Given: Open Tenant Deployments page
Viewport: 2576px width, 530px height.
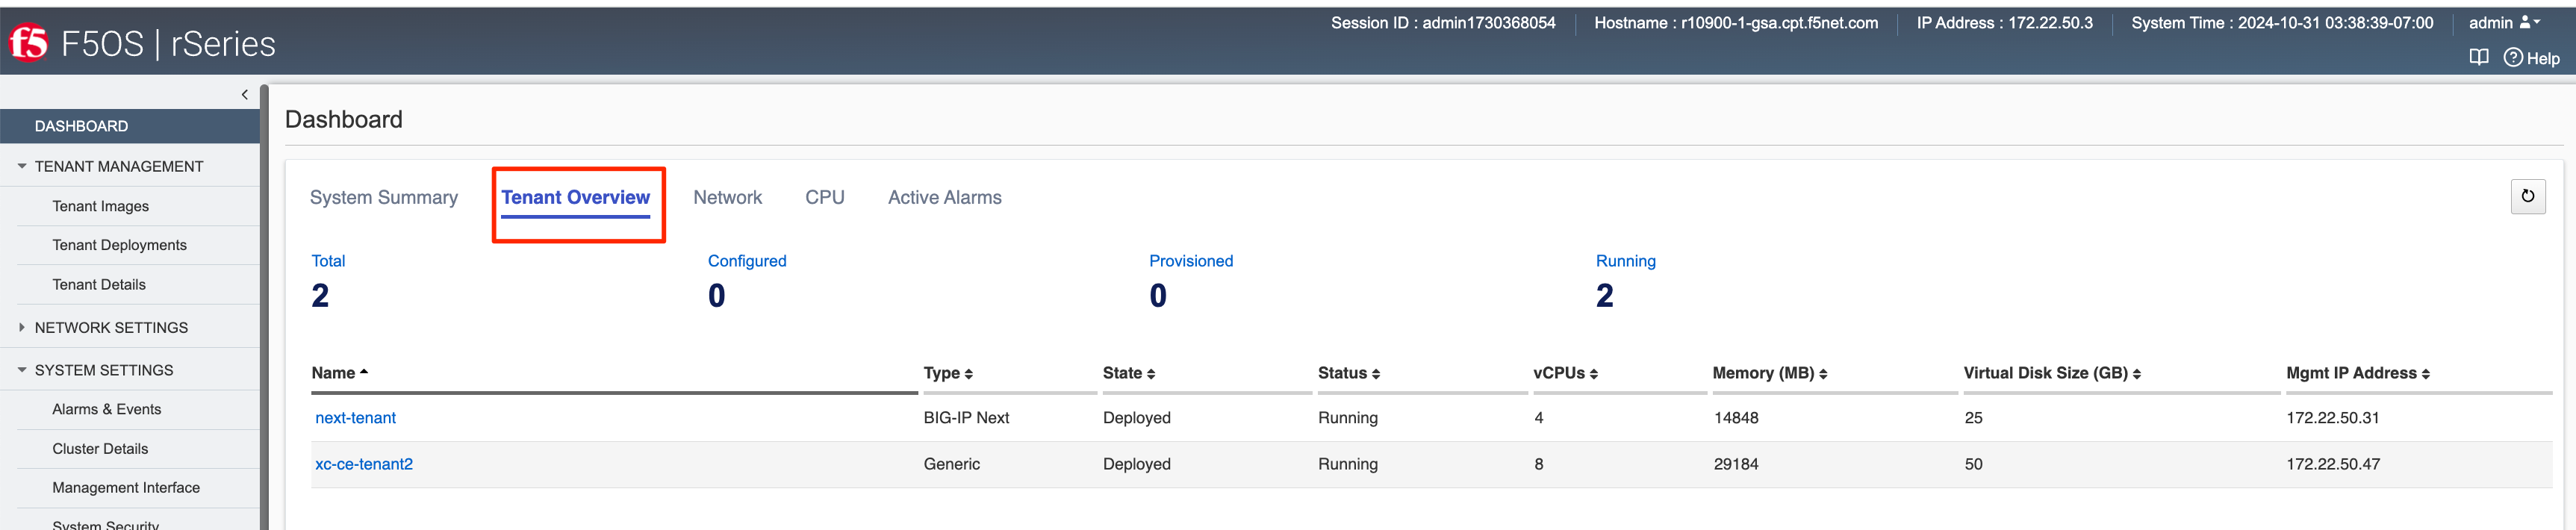Looking at the screenshot, I should (x=119, y=245).
